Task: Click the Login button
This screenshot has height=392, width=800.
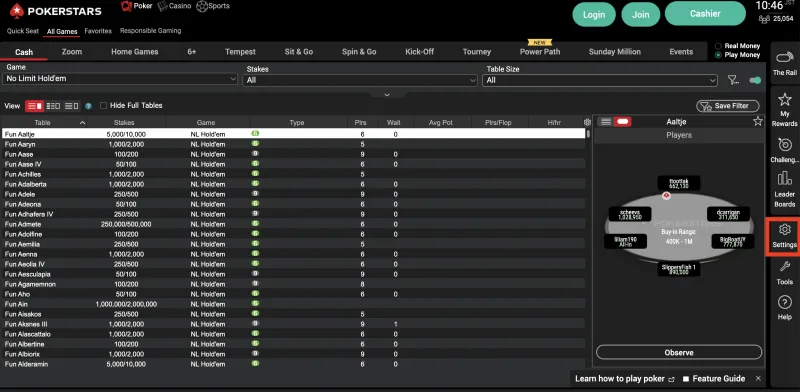Action: (x=594, y=14)
